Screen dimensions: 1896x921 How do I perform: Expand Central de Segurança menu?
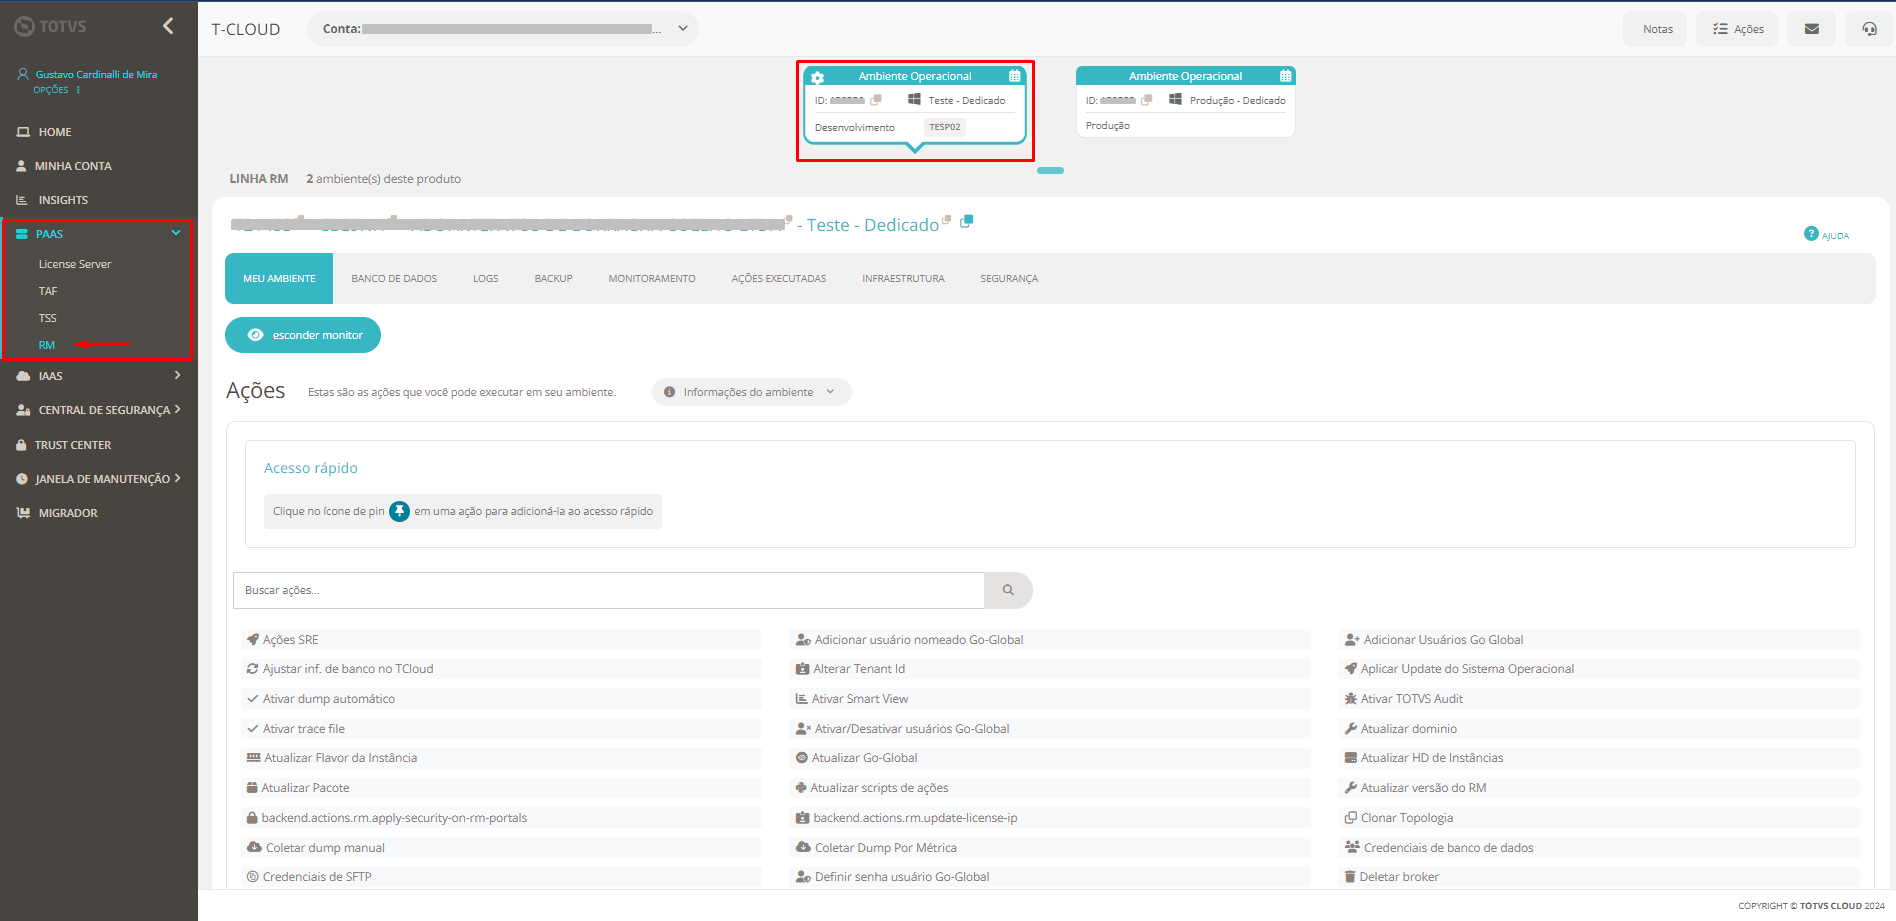tap(98, 410)
